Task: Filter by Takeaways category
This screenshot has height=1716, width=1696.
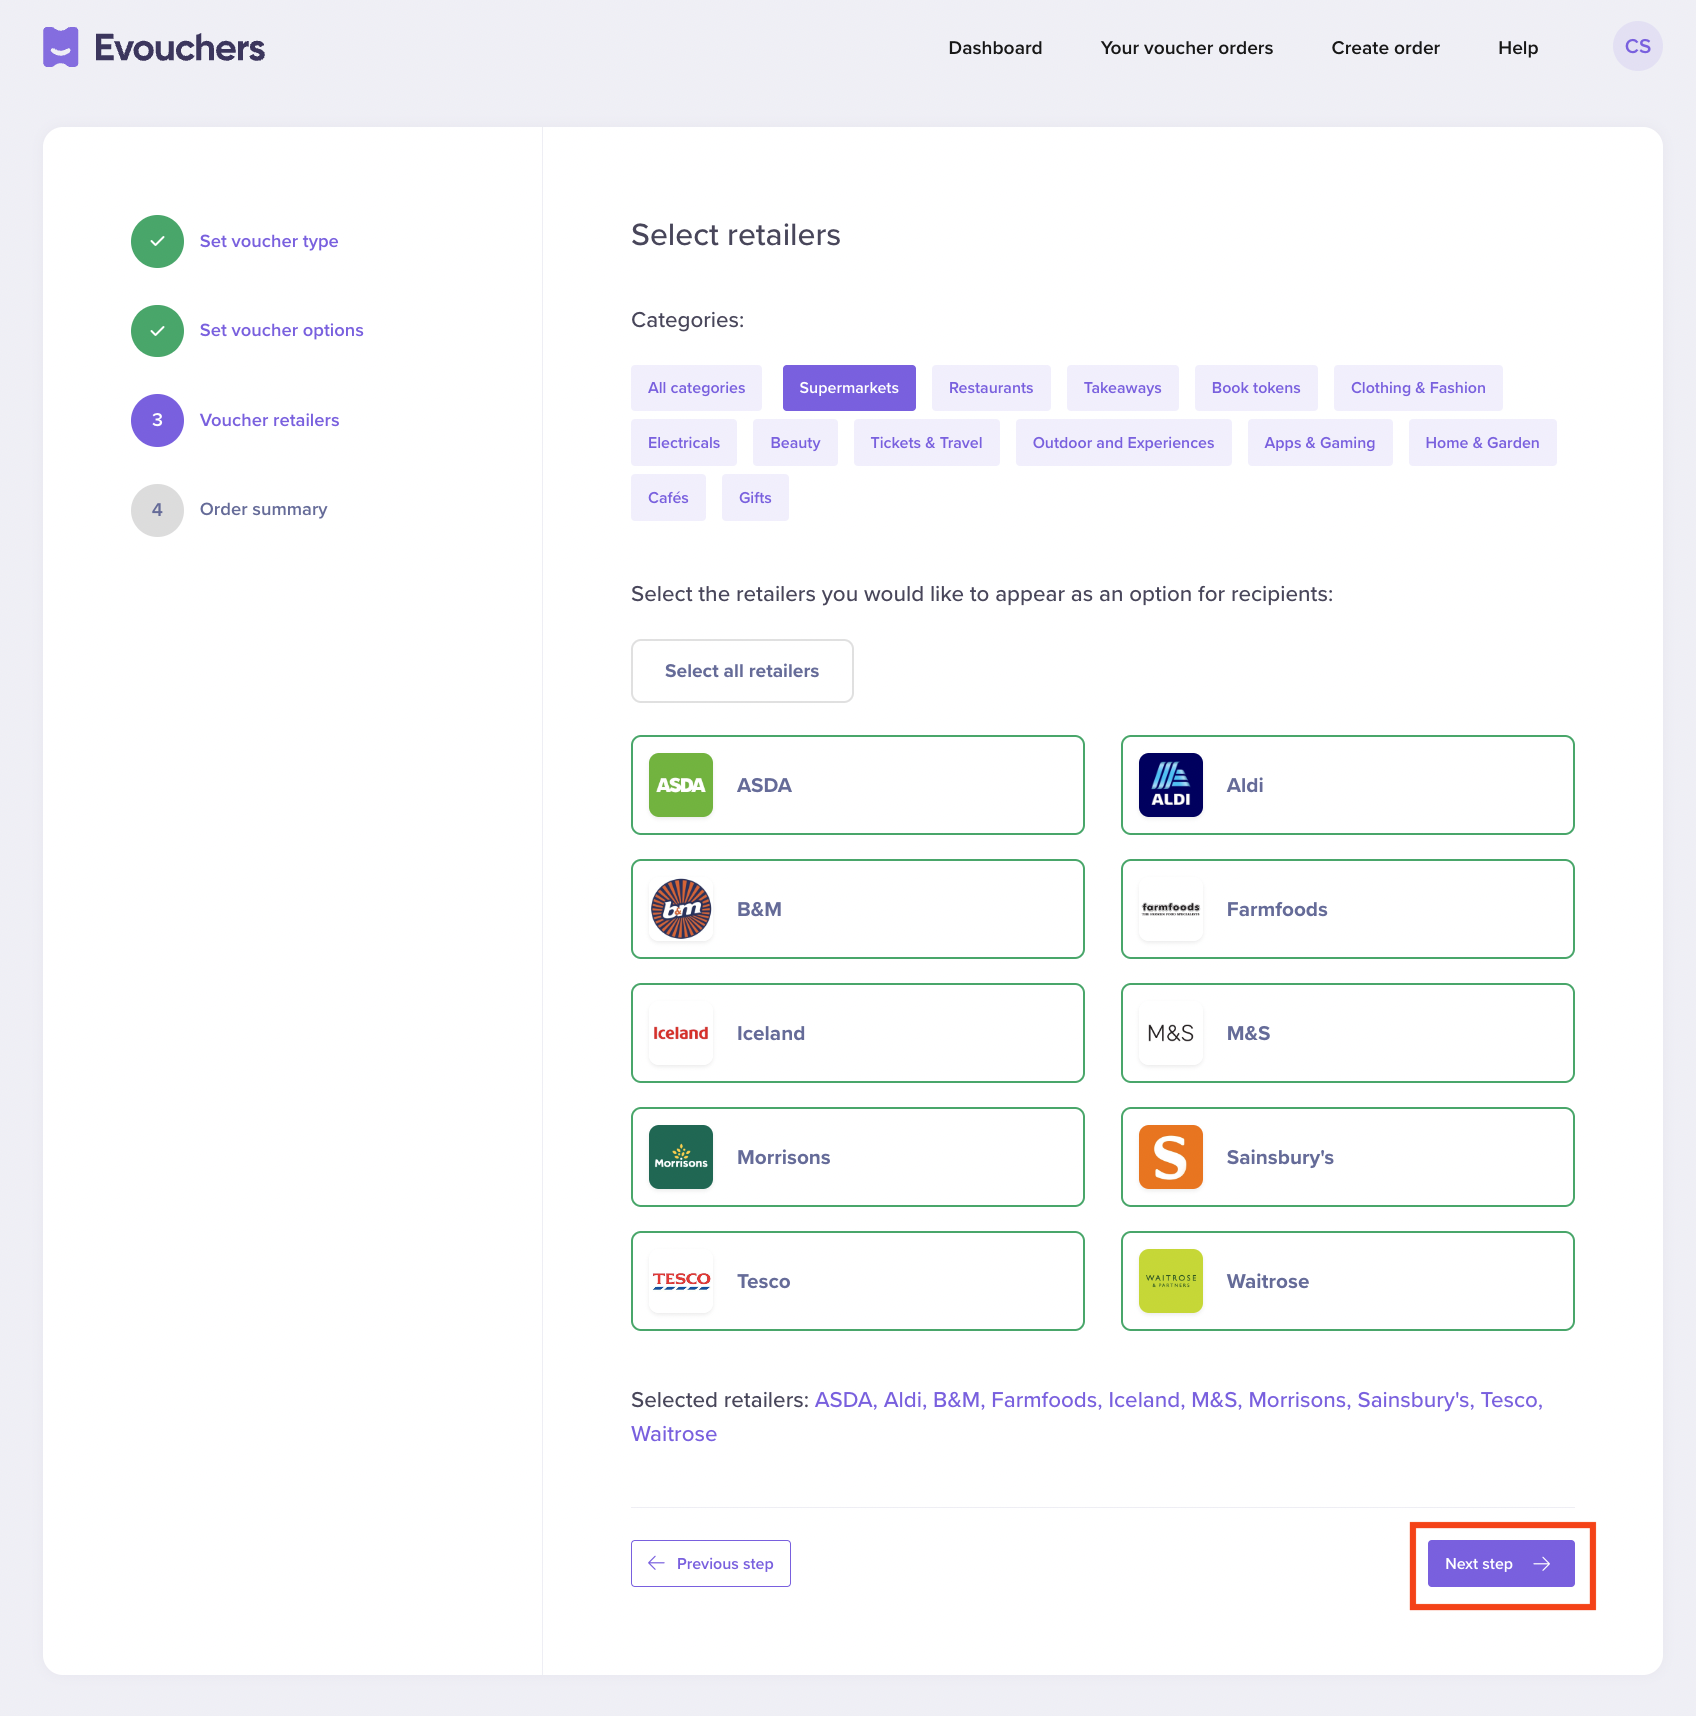Action: click(x=1122, y=388)
